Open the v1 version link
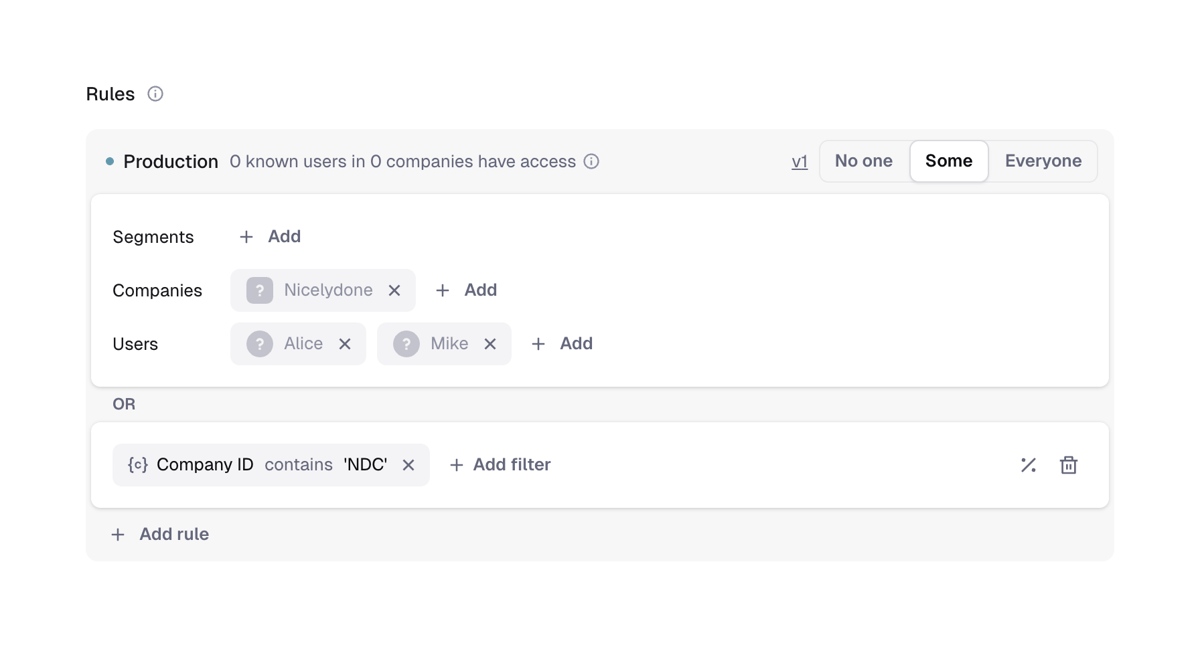Image resolution: width=1200 pixels, height=647 pixels. pyautogui.click(x=799, y=161)
